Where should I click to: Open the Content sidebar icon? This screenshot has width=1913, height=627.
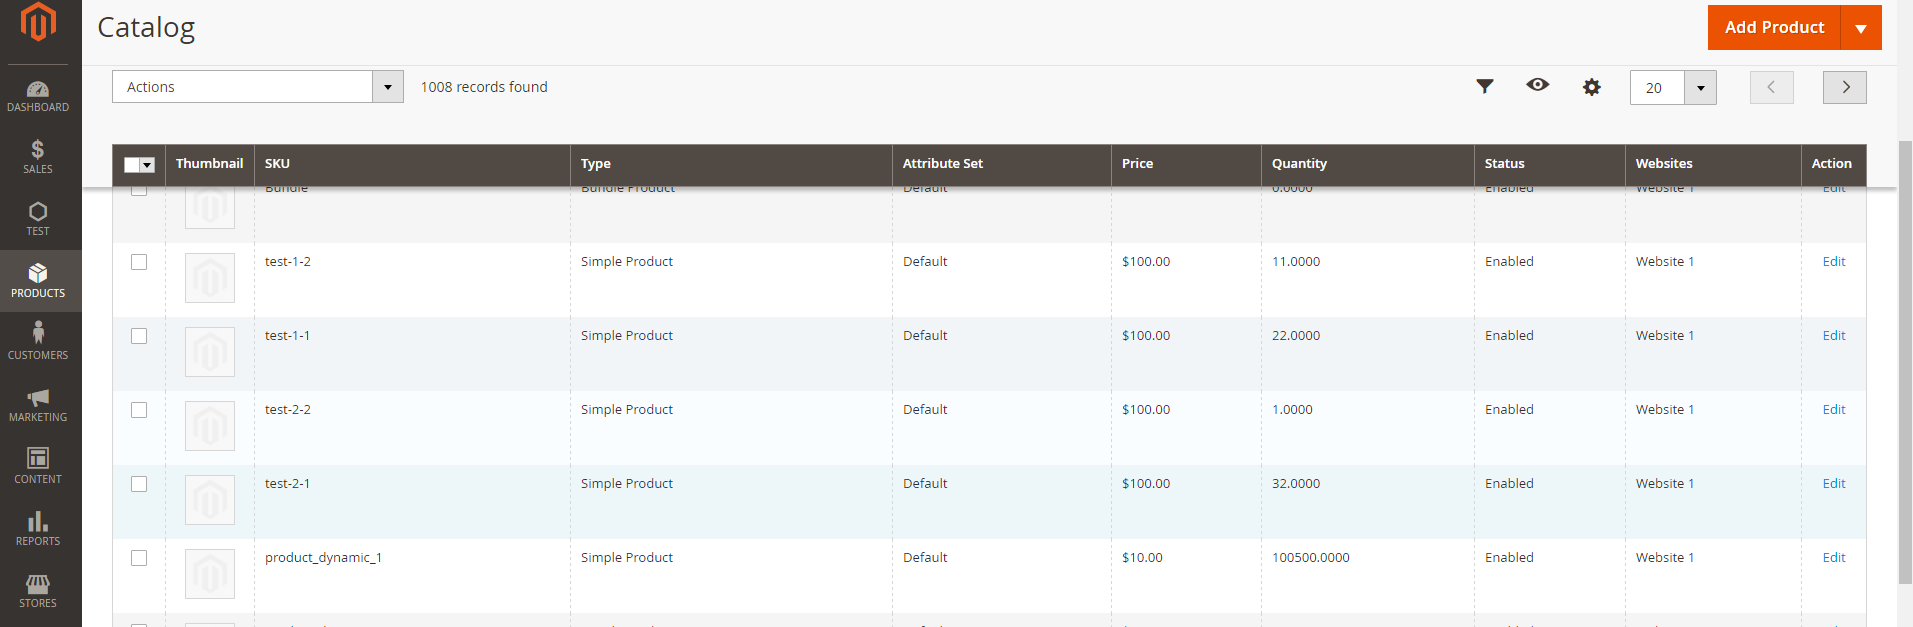[x=38, y=466]
